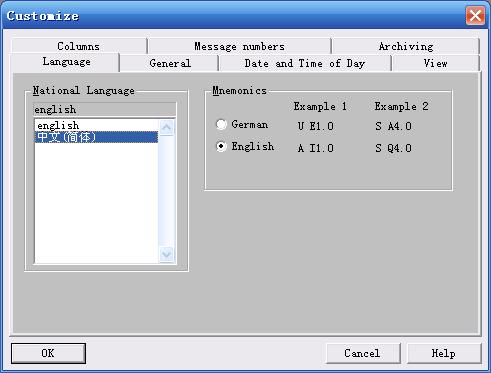The height and width of the screenshot is (373, 491).
Task: Open Help for this dialog
Action: click(444, 353)
